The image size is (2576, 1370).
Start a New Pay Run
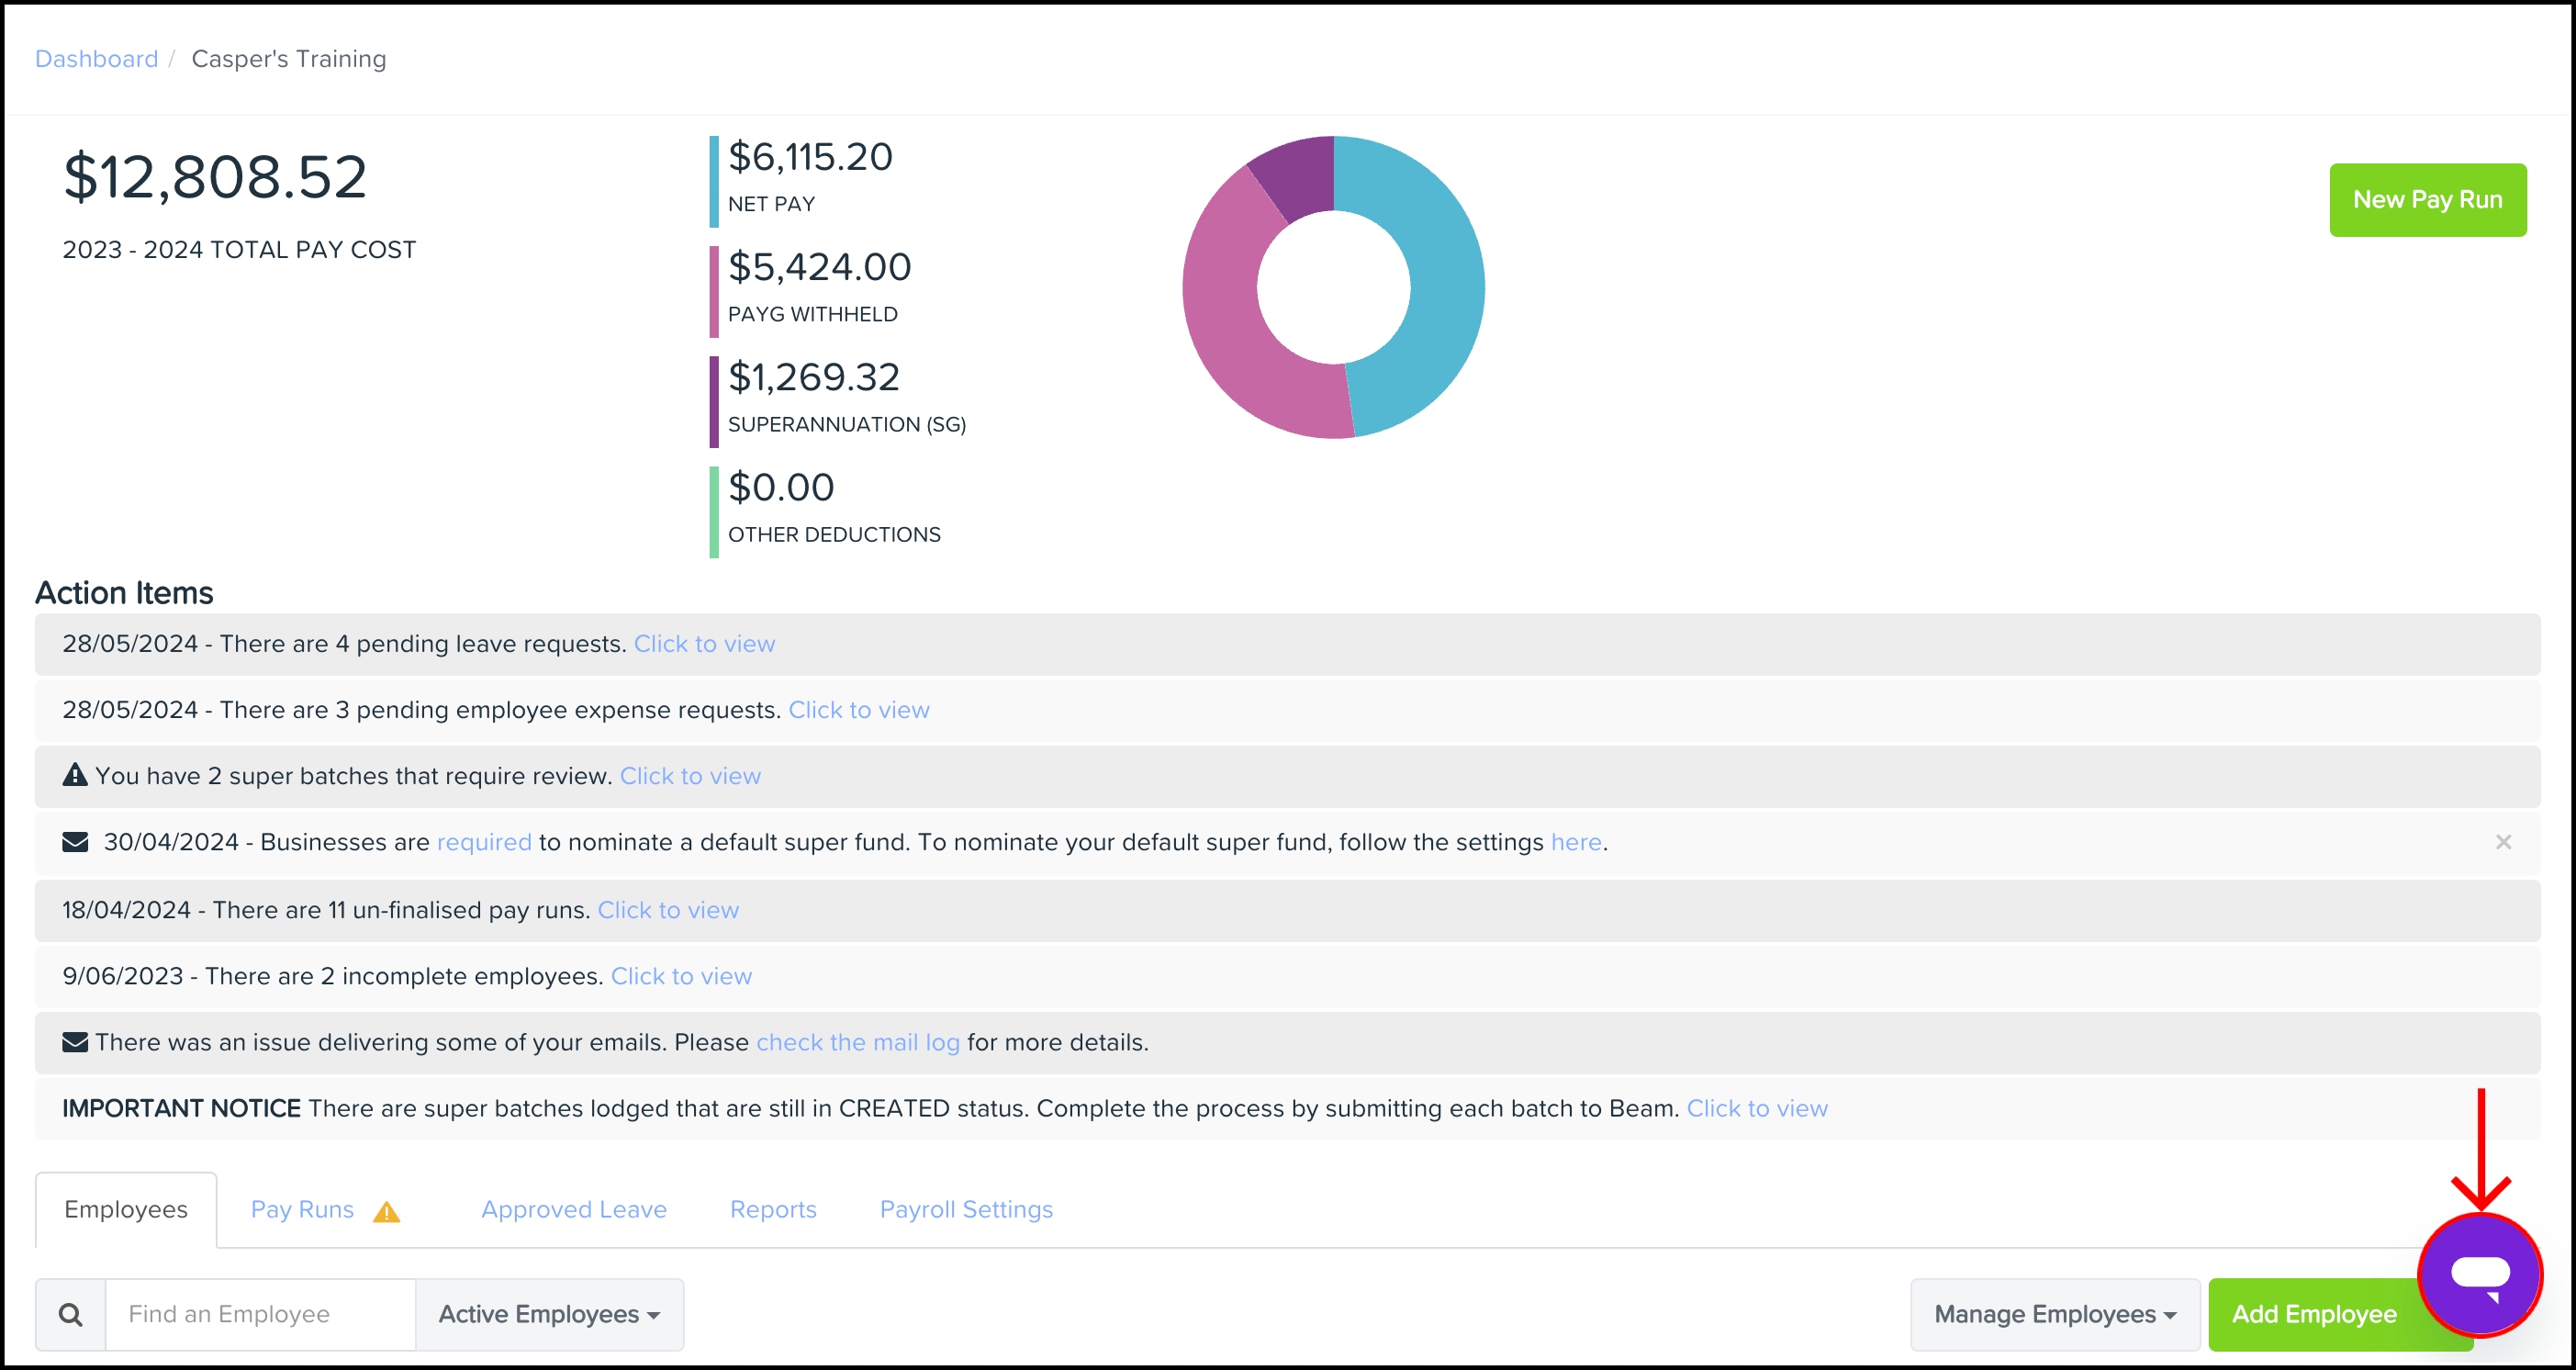tap(2426, 200)
